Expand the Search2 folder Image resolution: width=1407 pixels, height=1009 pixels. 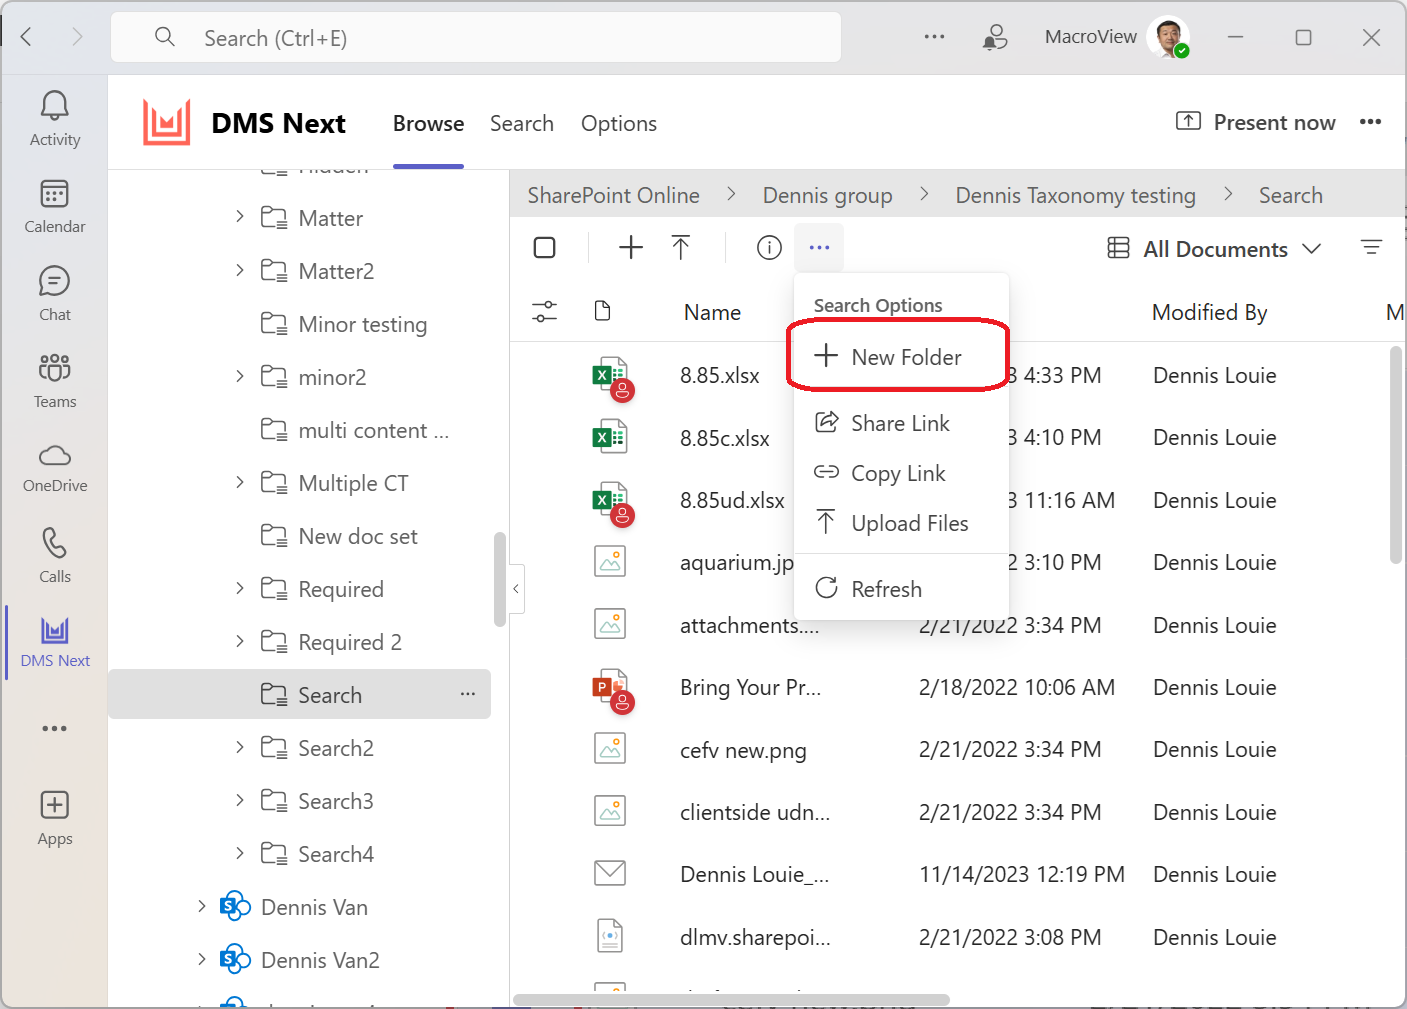239,747
